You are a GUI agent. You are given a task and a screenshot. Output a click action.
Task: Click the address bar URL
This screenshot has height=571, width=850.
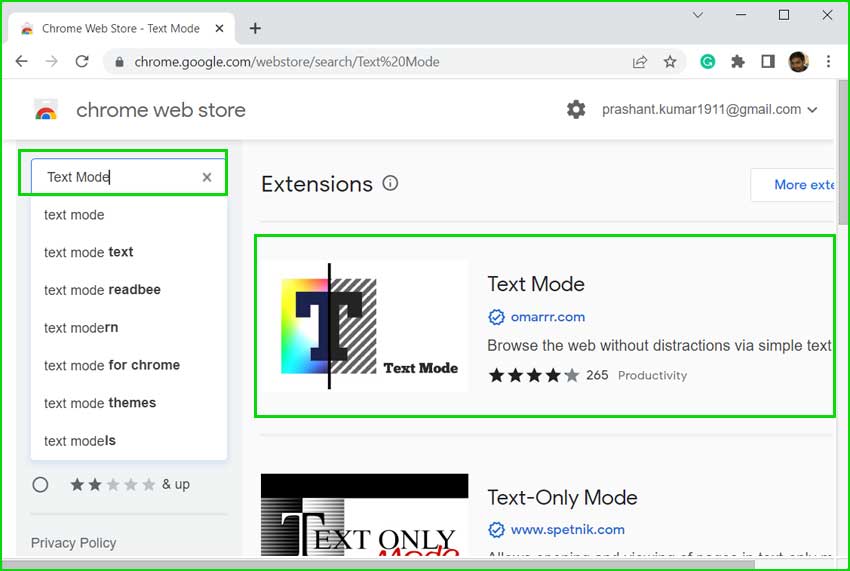[x=287, y=62]
